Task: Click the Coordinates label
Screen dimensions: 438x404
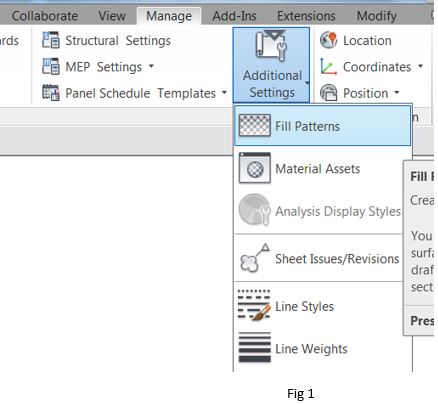Action: (377, 67)
